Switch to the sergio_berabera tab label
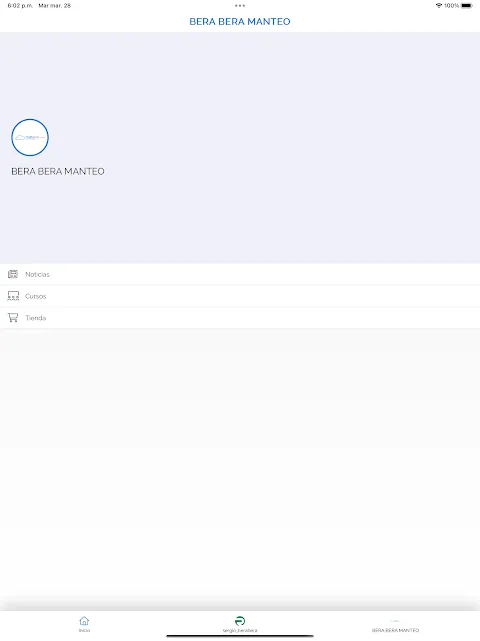This screenshot has width=480, height=641. pos(240,630)
